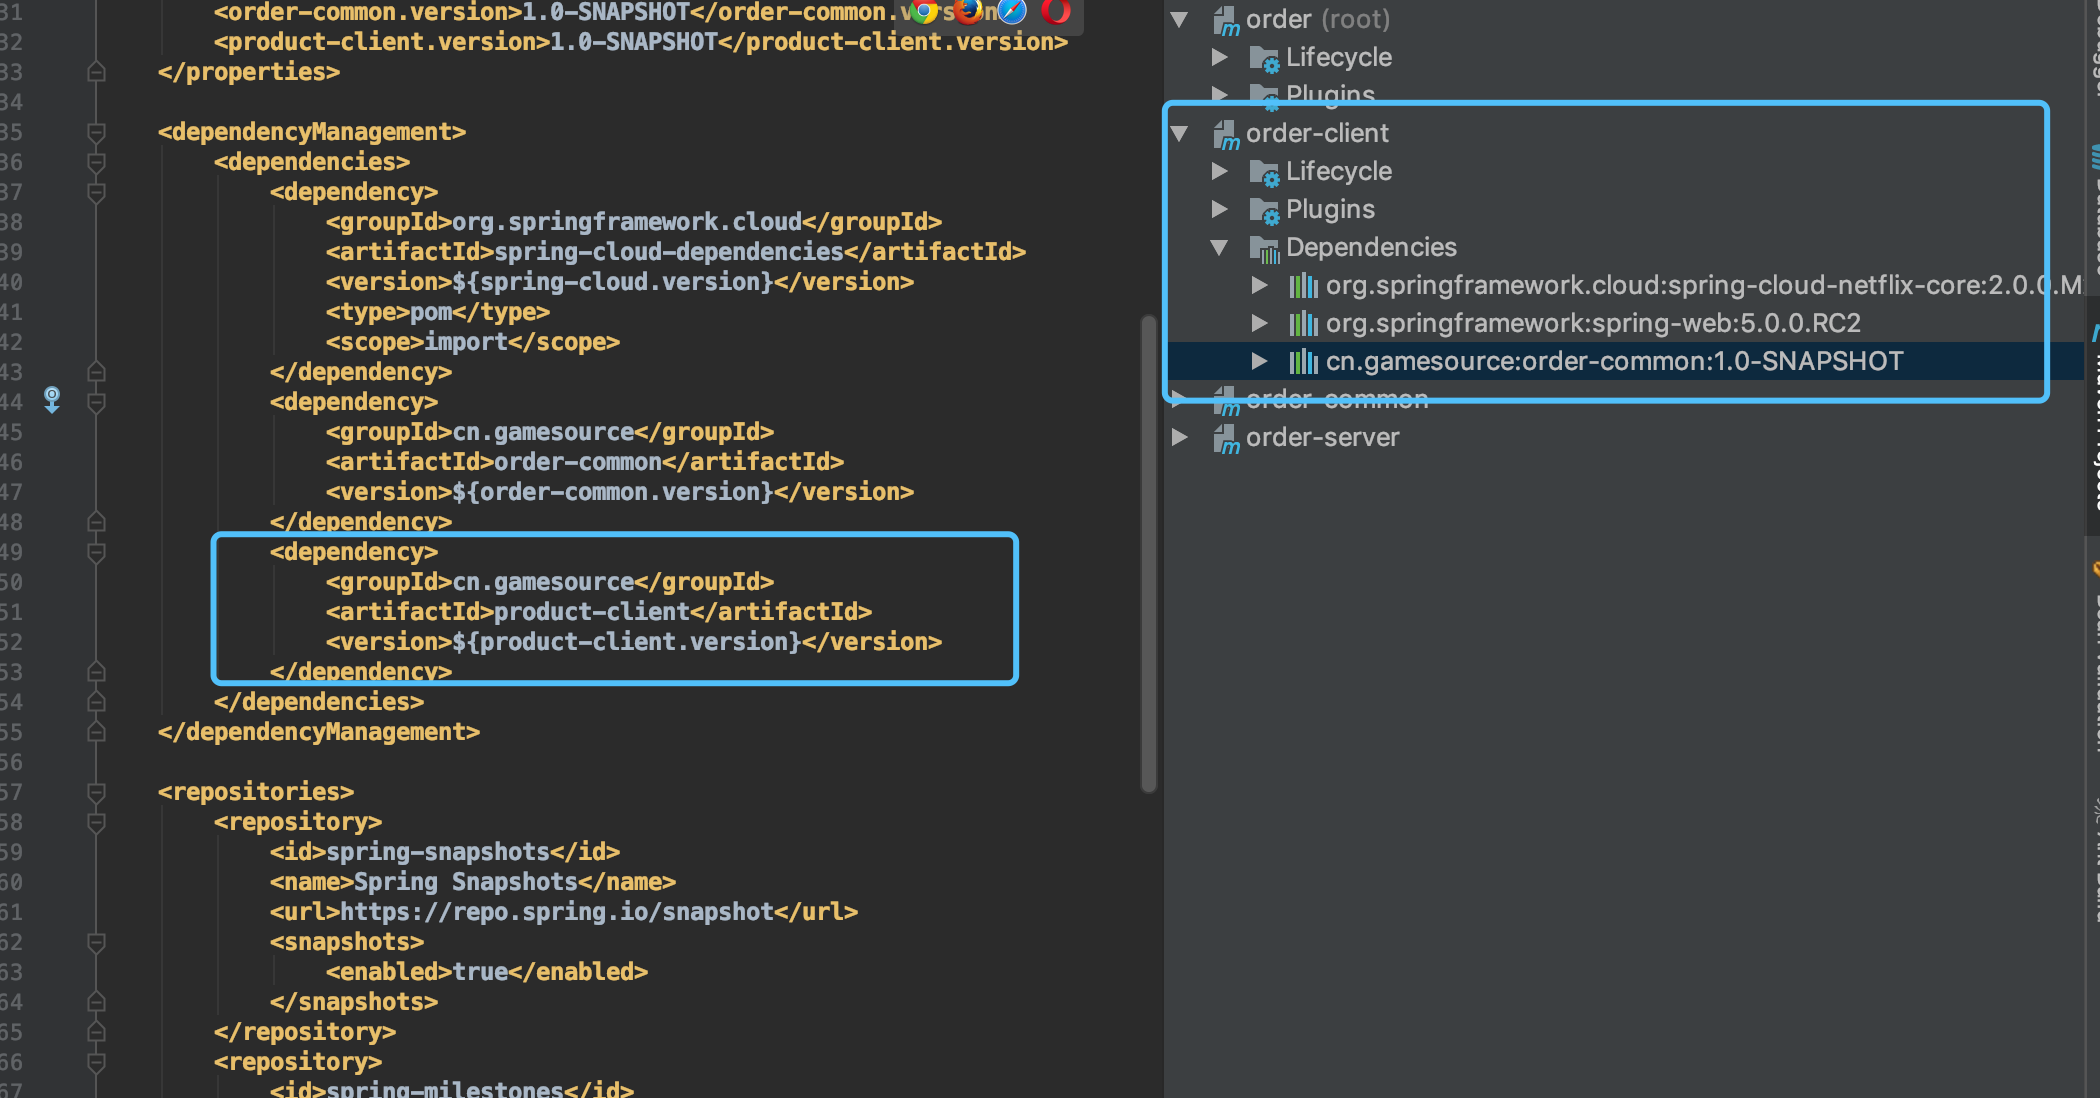
Task: Click library icon of spring-cloud-netflix-core dependency
Action: [x=1303, y=286]
